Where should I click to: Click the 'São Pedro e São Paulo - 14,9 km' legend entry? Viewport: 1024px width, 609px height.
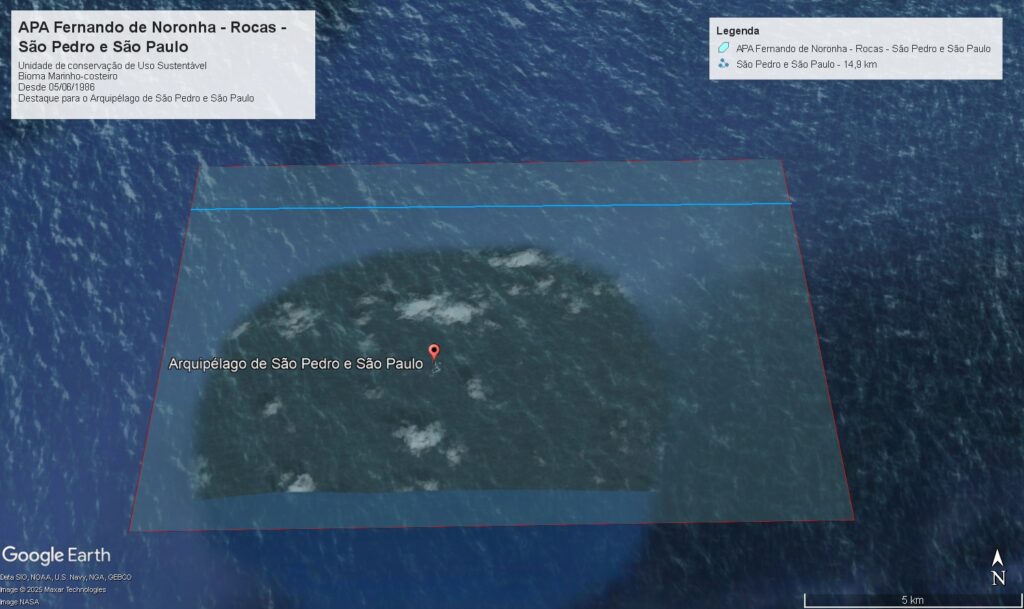point(806,64)
